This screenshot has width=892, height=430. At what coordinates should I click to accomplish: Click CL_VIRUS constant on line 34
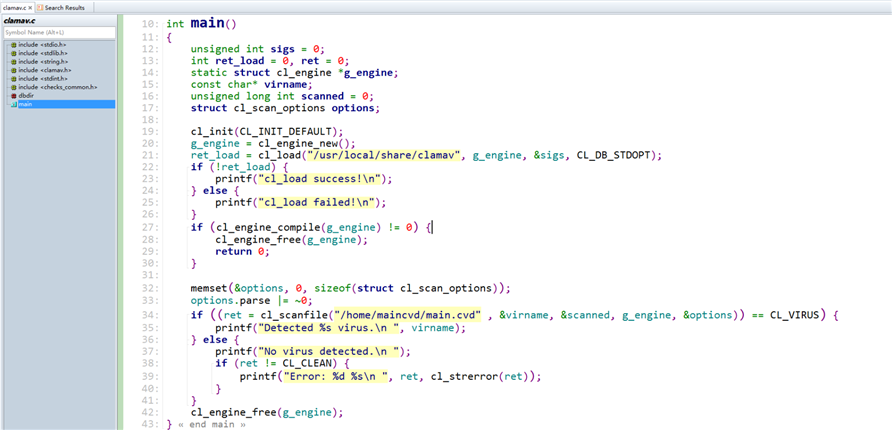pos(795,315)
